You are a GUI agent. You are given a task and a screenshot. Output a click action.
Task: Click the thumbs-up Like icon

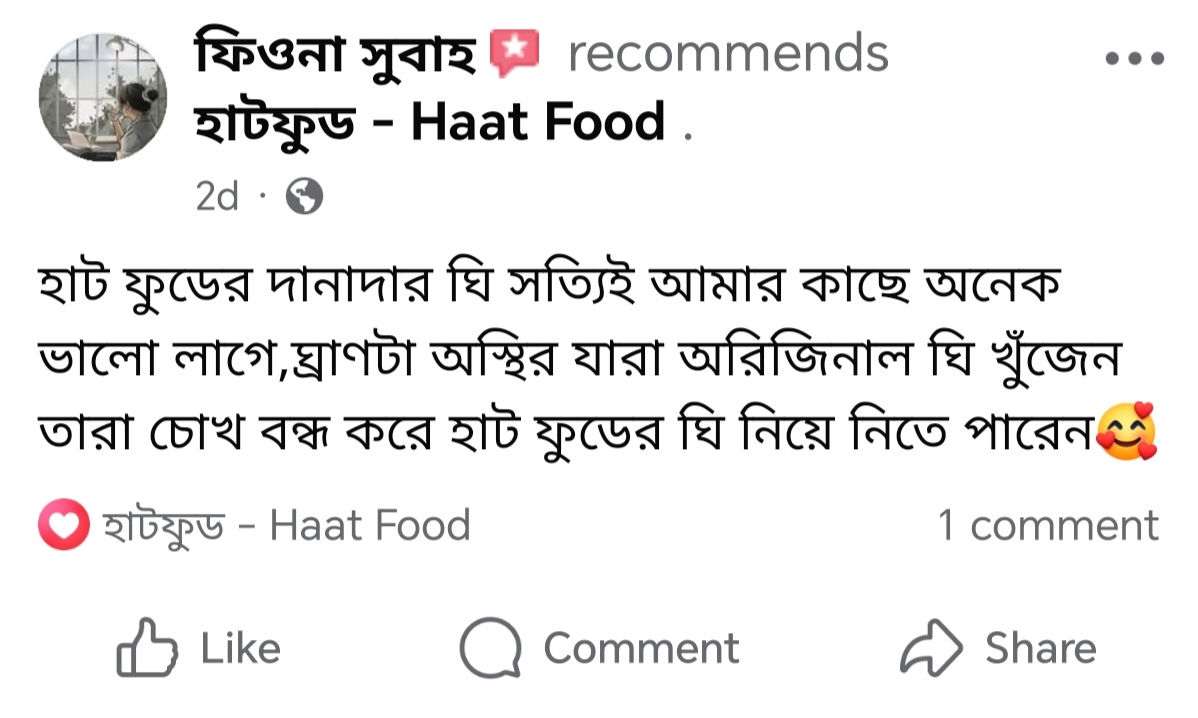(147, 649)
